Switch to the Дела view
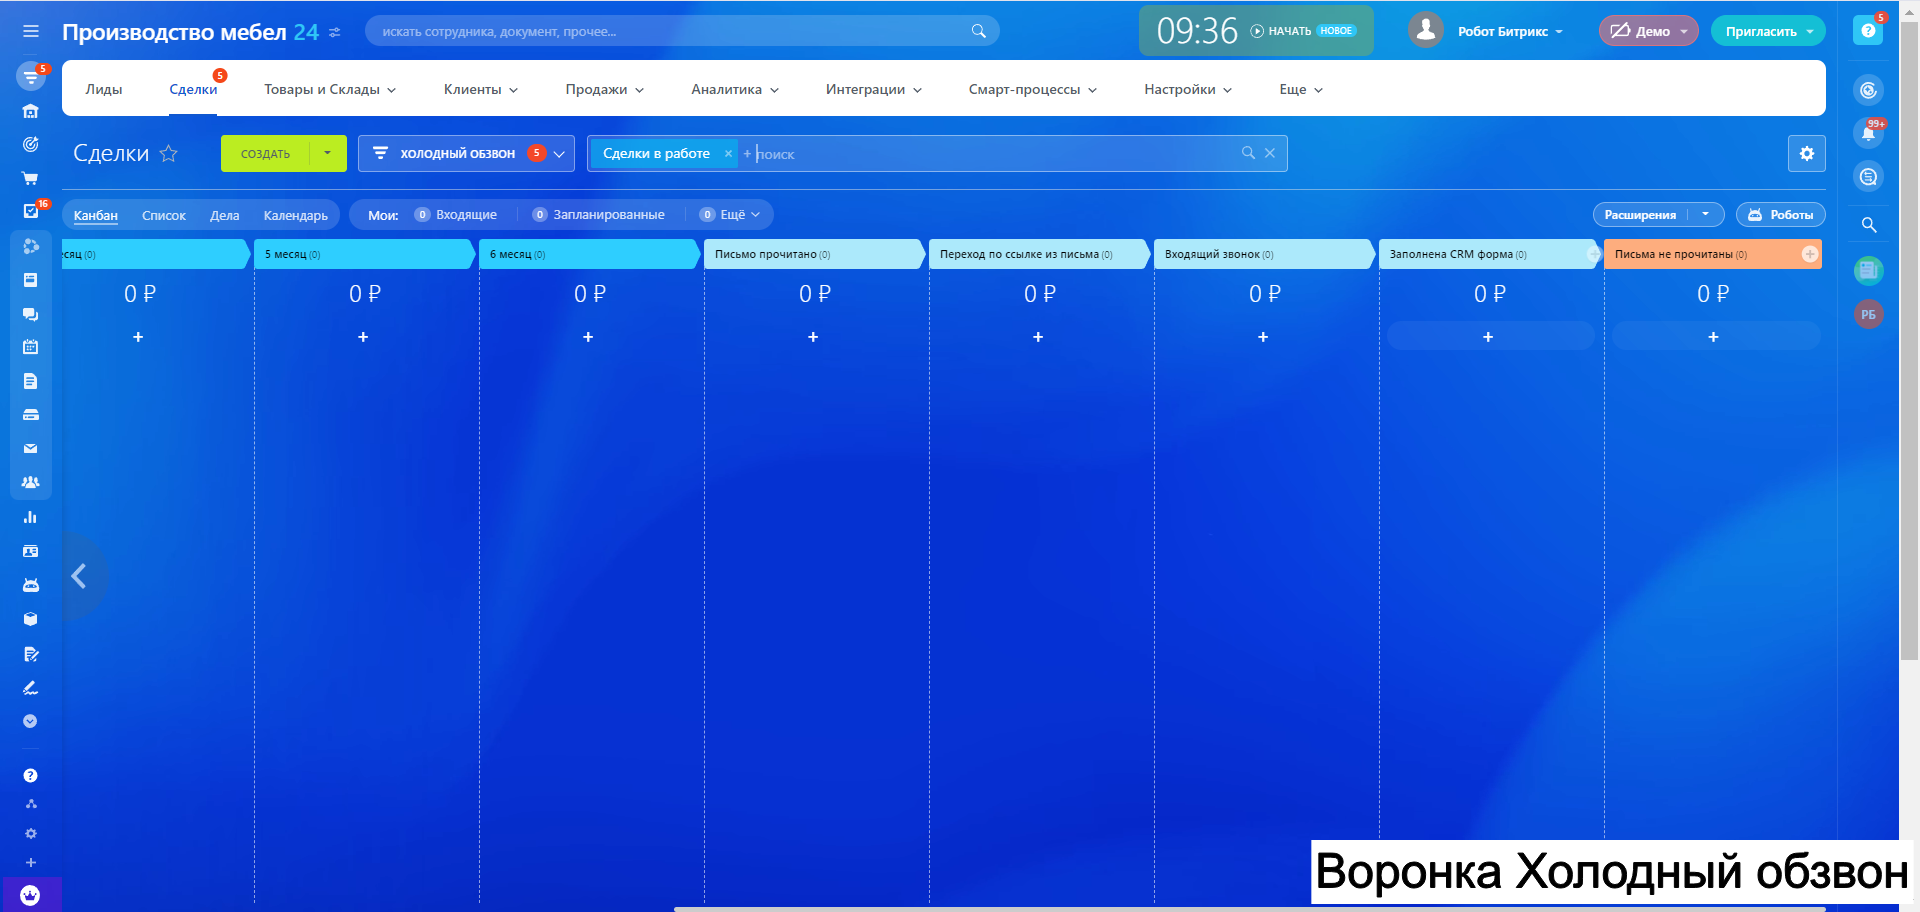 click(225, 216)
